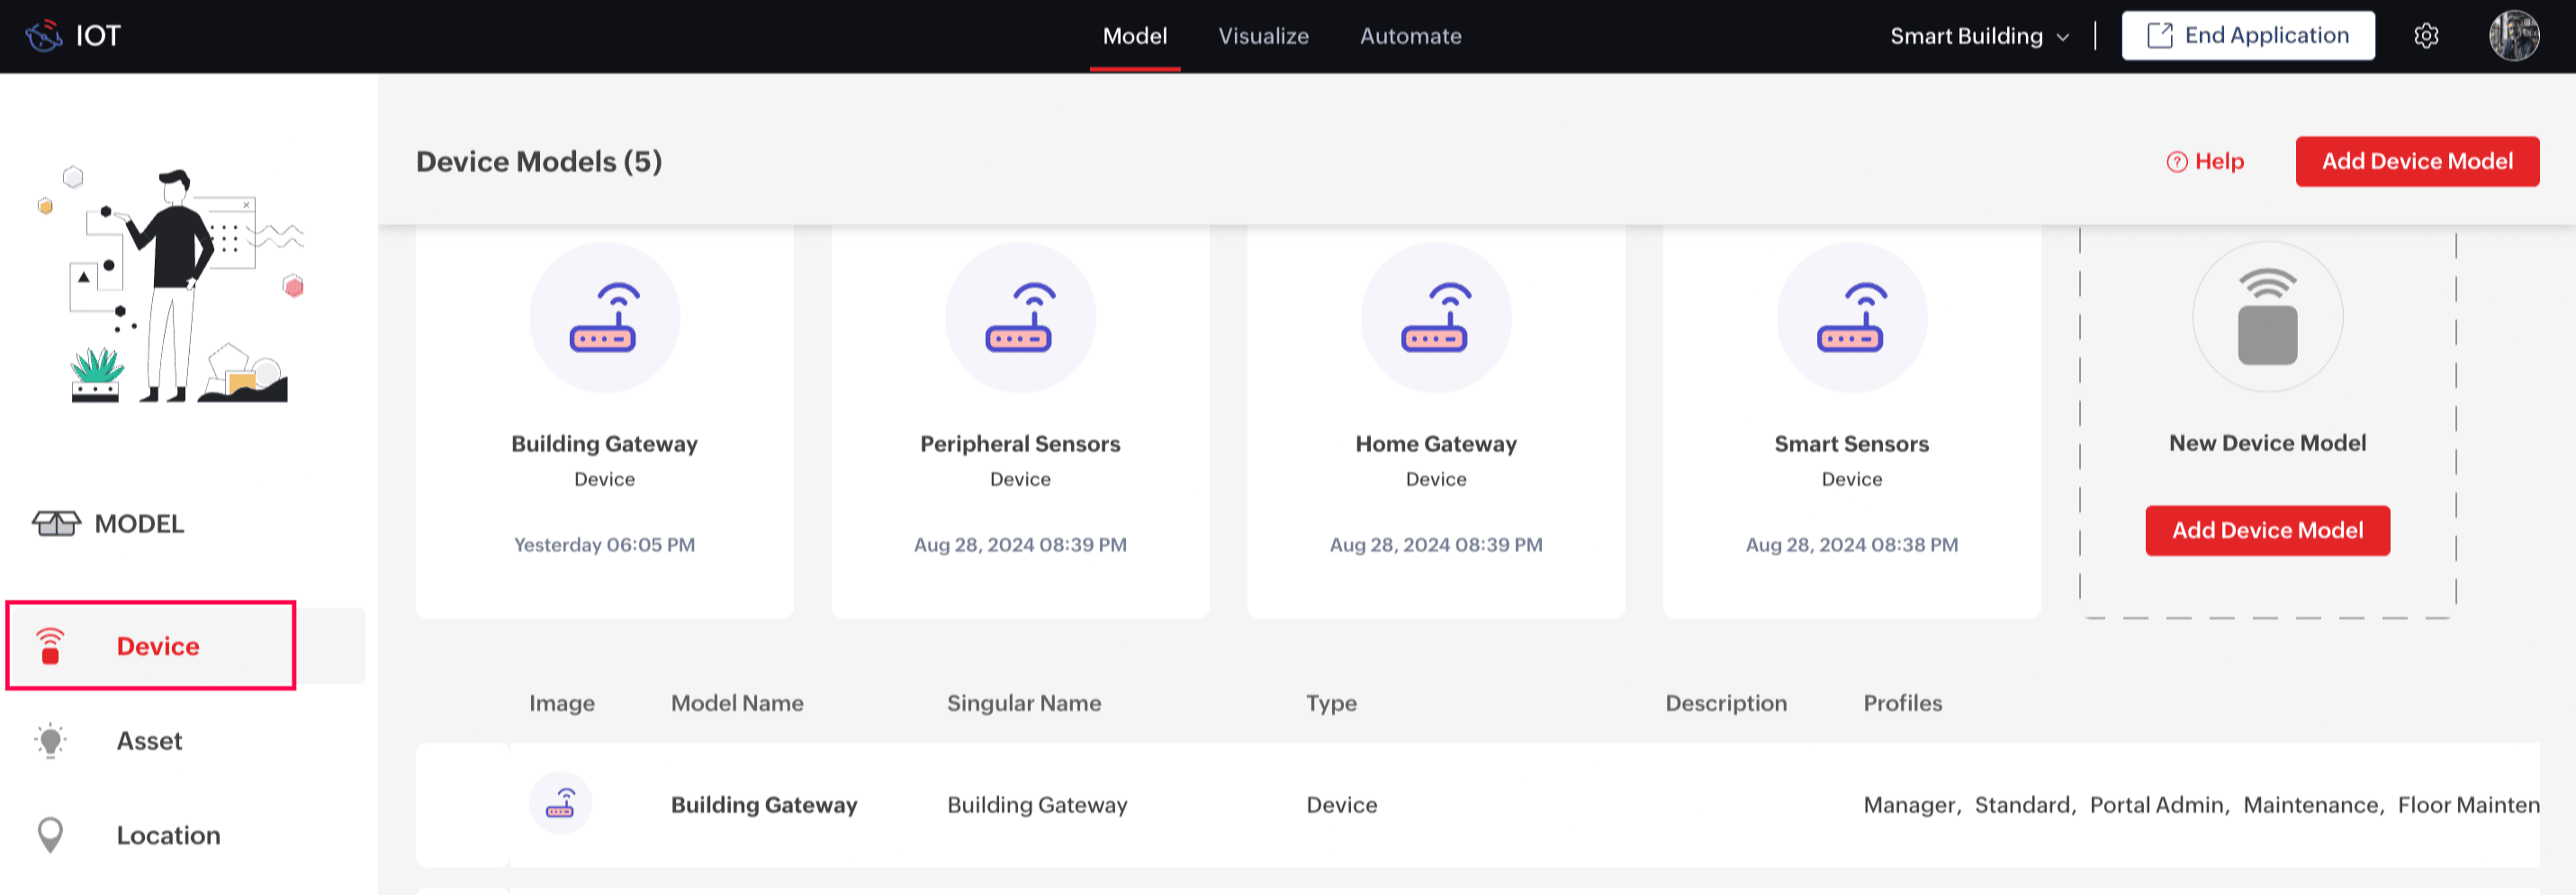This screenshot has height=895, width=2576.
Task: Click the MODEL box icon in sidebar
Action: tap(56, 523)
